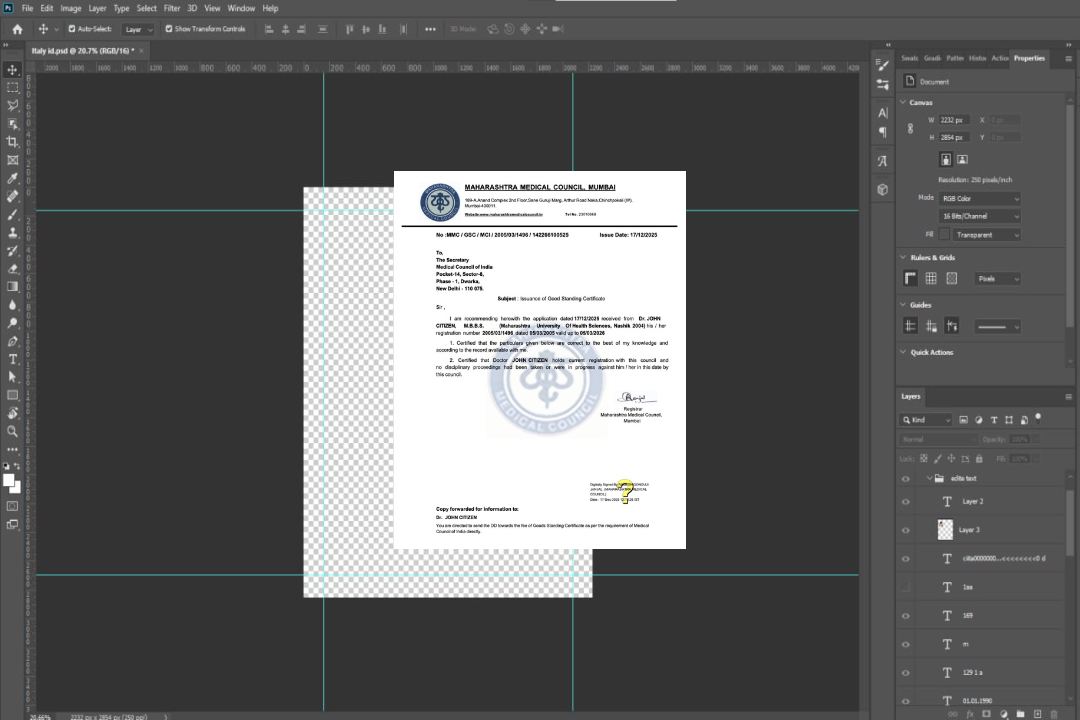Select the Clone Stamp tool
The width and height of the screenshot is (1080, 720).
click(x=12, y=232)
